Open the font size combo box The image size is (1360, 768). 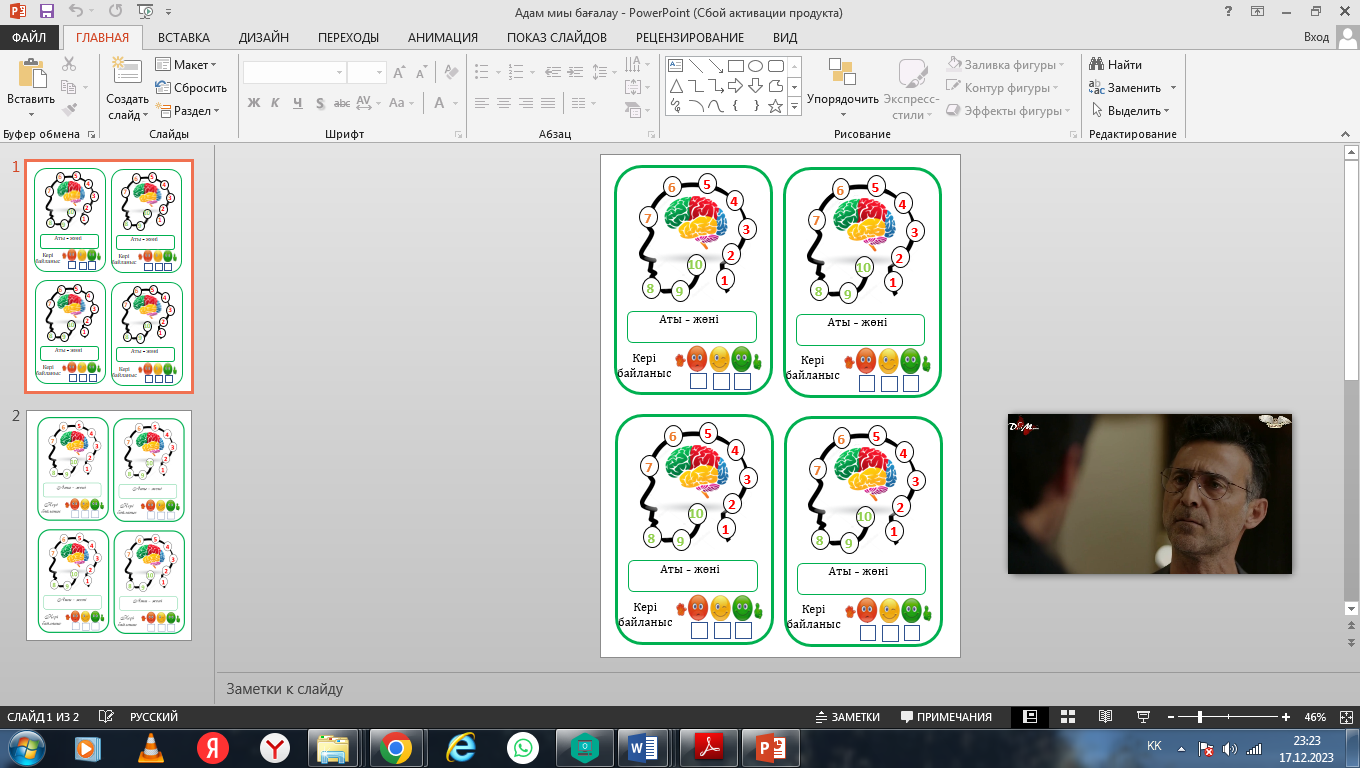(366, 72)
